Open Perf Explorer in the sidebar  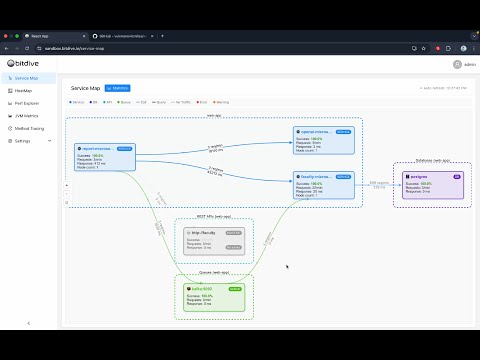click(x=29, y=103)
